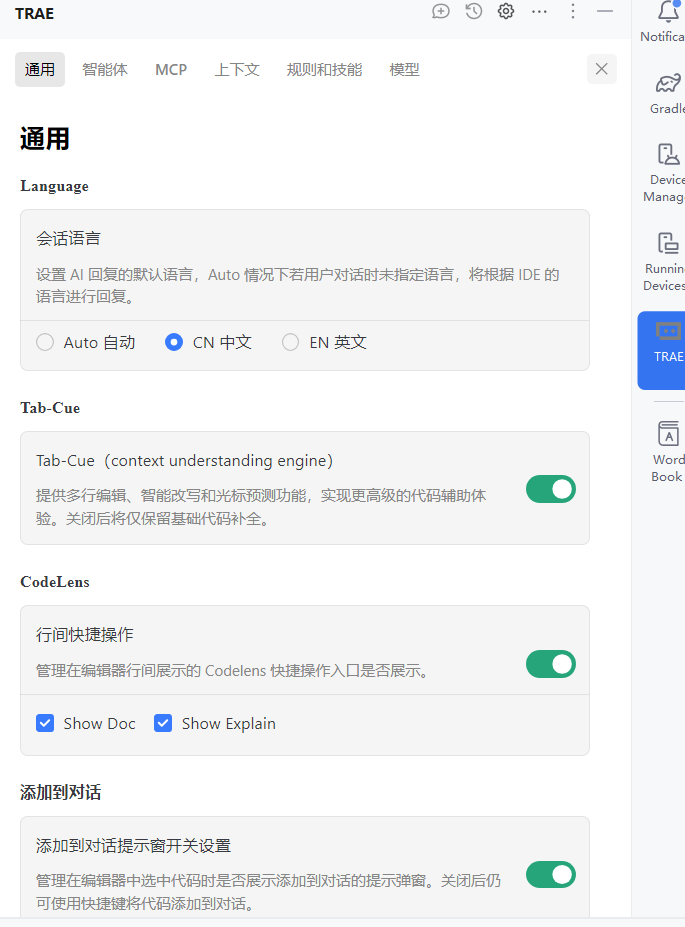
Task: Open the vertical three-dot options menu
Action: pyautogui.click(x=572, y=11)
